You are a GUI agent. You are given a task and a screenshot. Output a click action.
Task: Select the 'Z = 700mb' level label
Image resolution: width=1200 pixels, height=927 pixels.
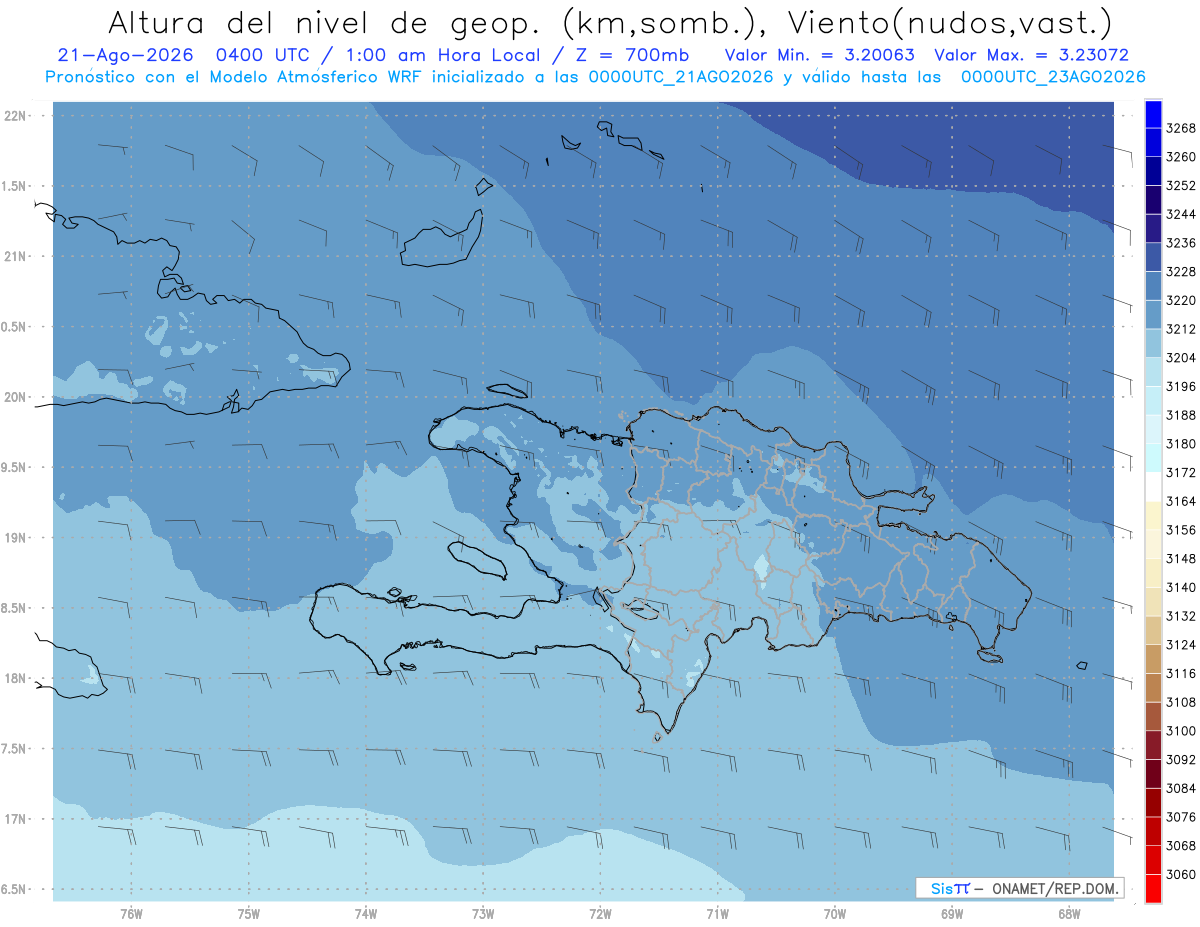626,56
